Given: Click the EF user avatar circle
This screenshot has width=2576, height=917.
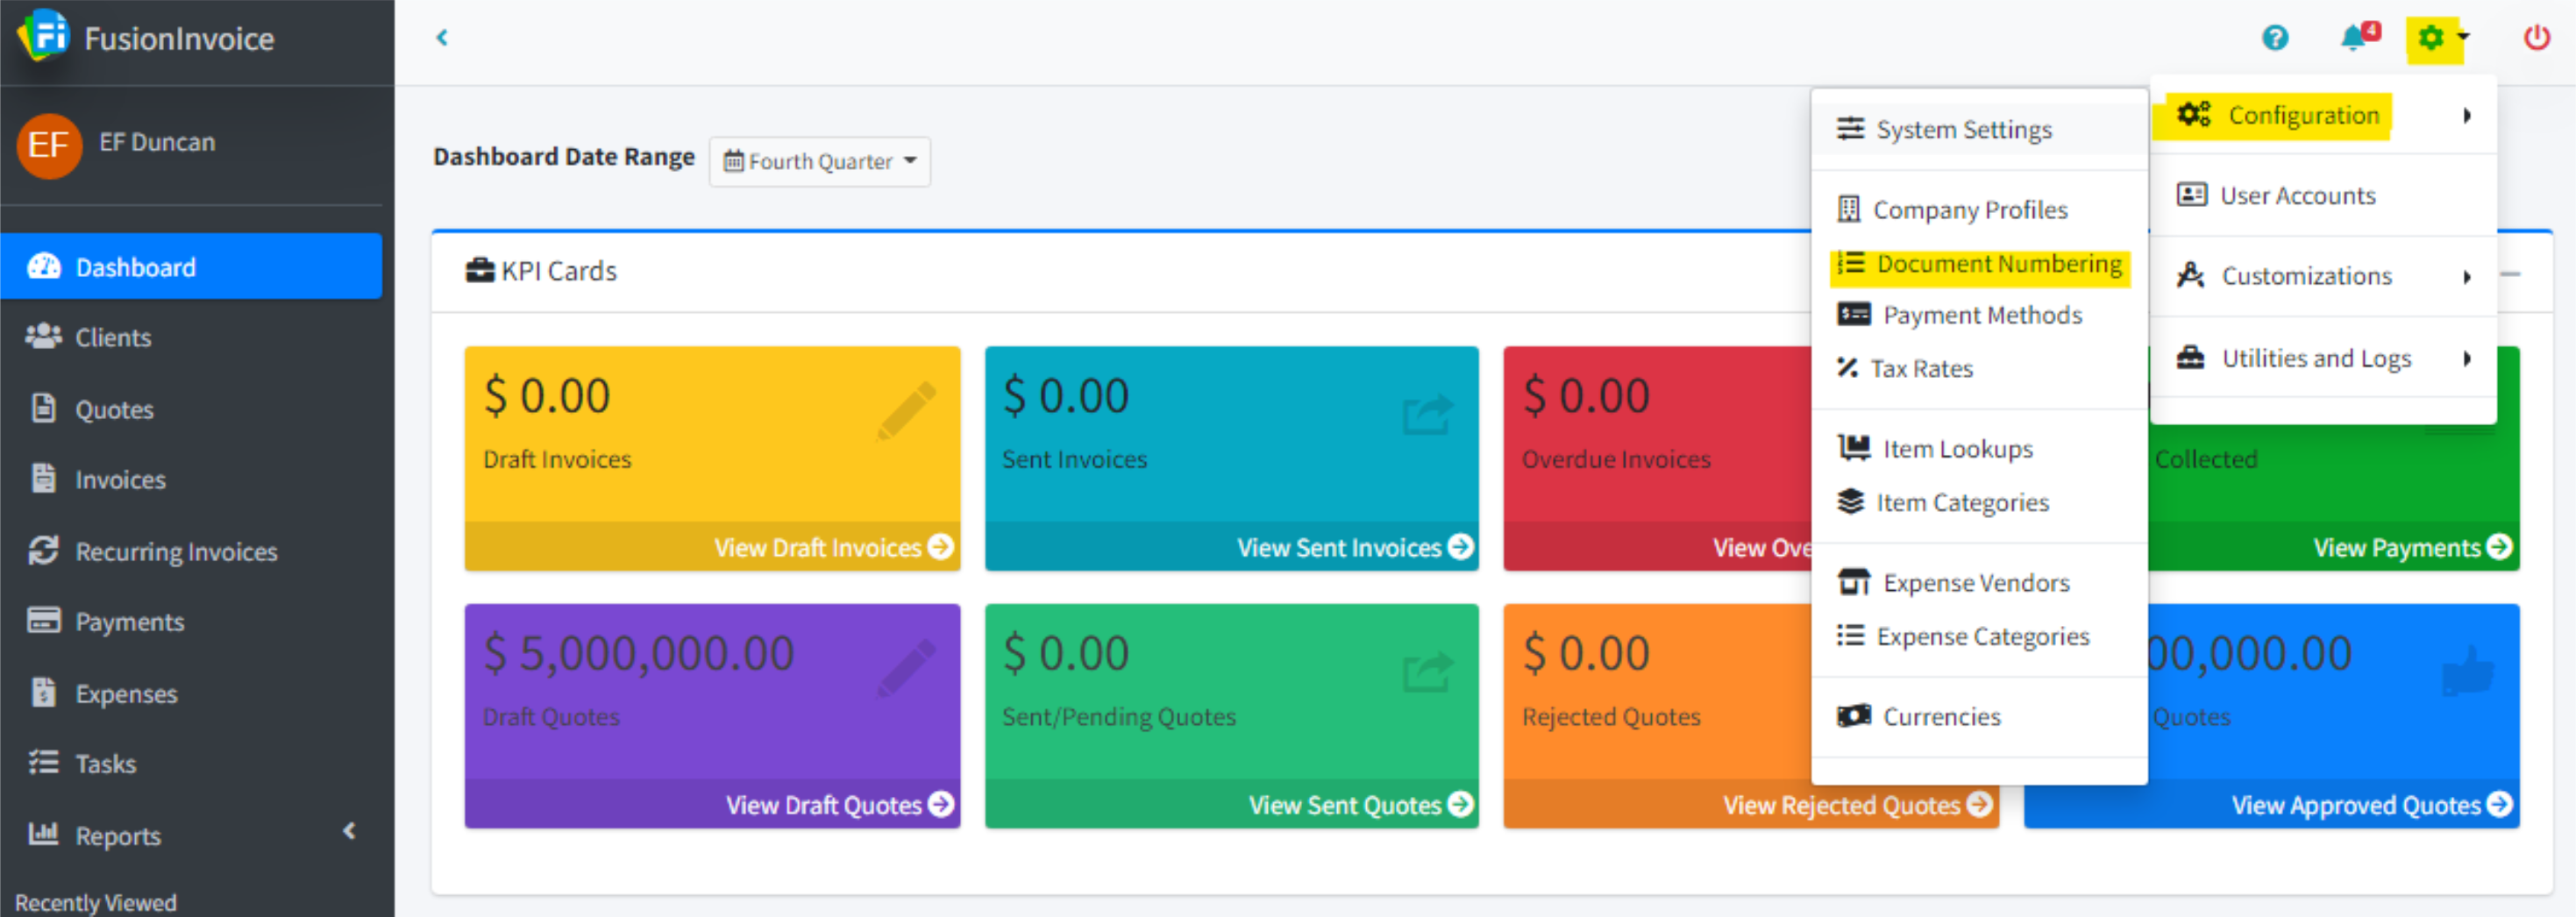Looking at the screenshot, I should tap(49, 146).
